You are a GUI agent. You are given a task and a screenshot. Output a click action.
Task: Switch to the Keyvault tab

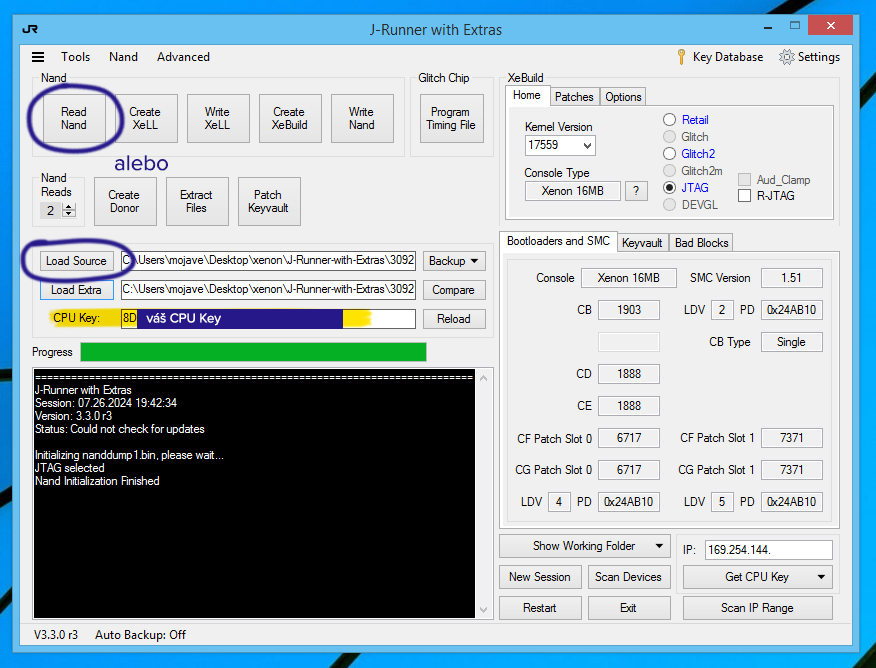point(642,243)
